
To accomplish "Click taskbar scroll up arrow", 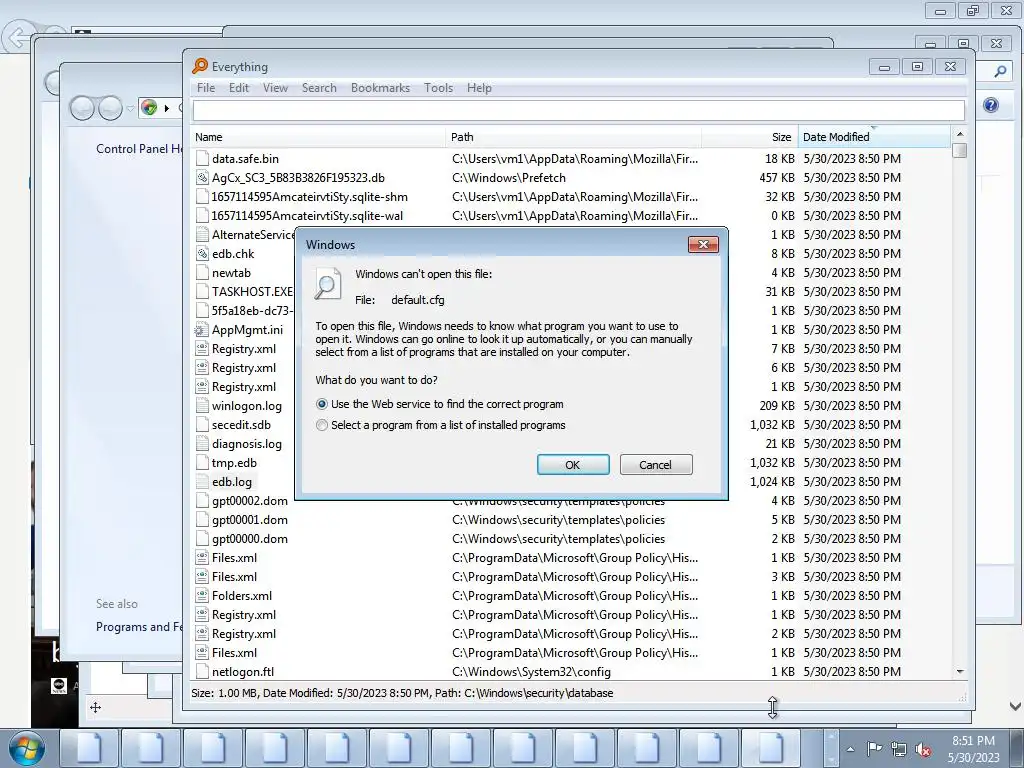I will tap(831, 737).
